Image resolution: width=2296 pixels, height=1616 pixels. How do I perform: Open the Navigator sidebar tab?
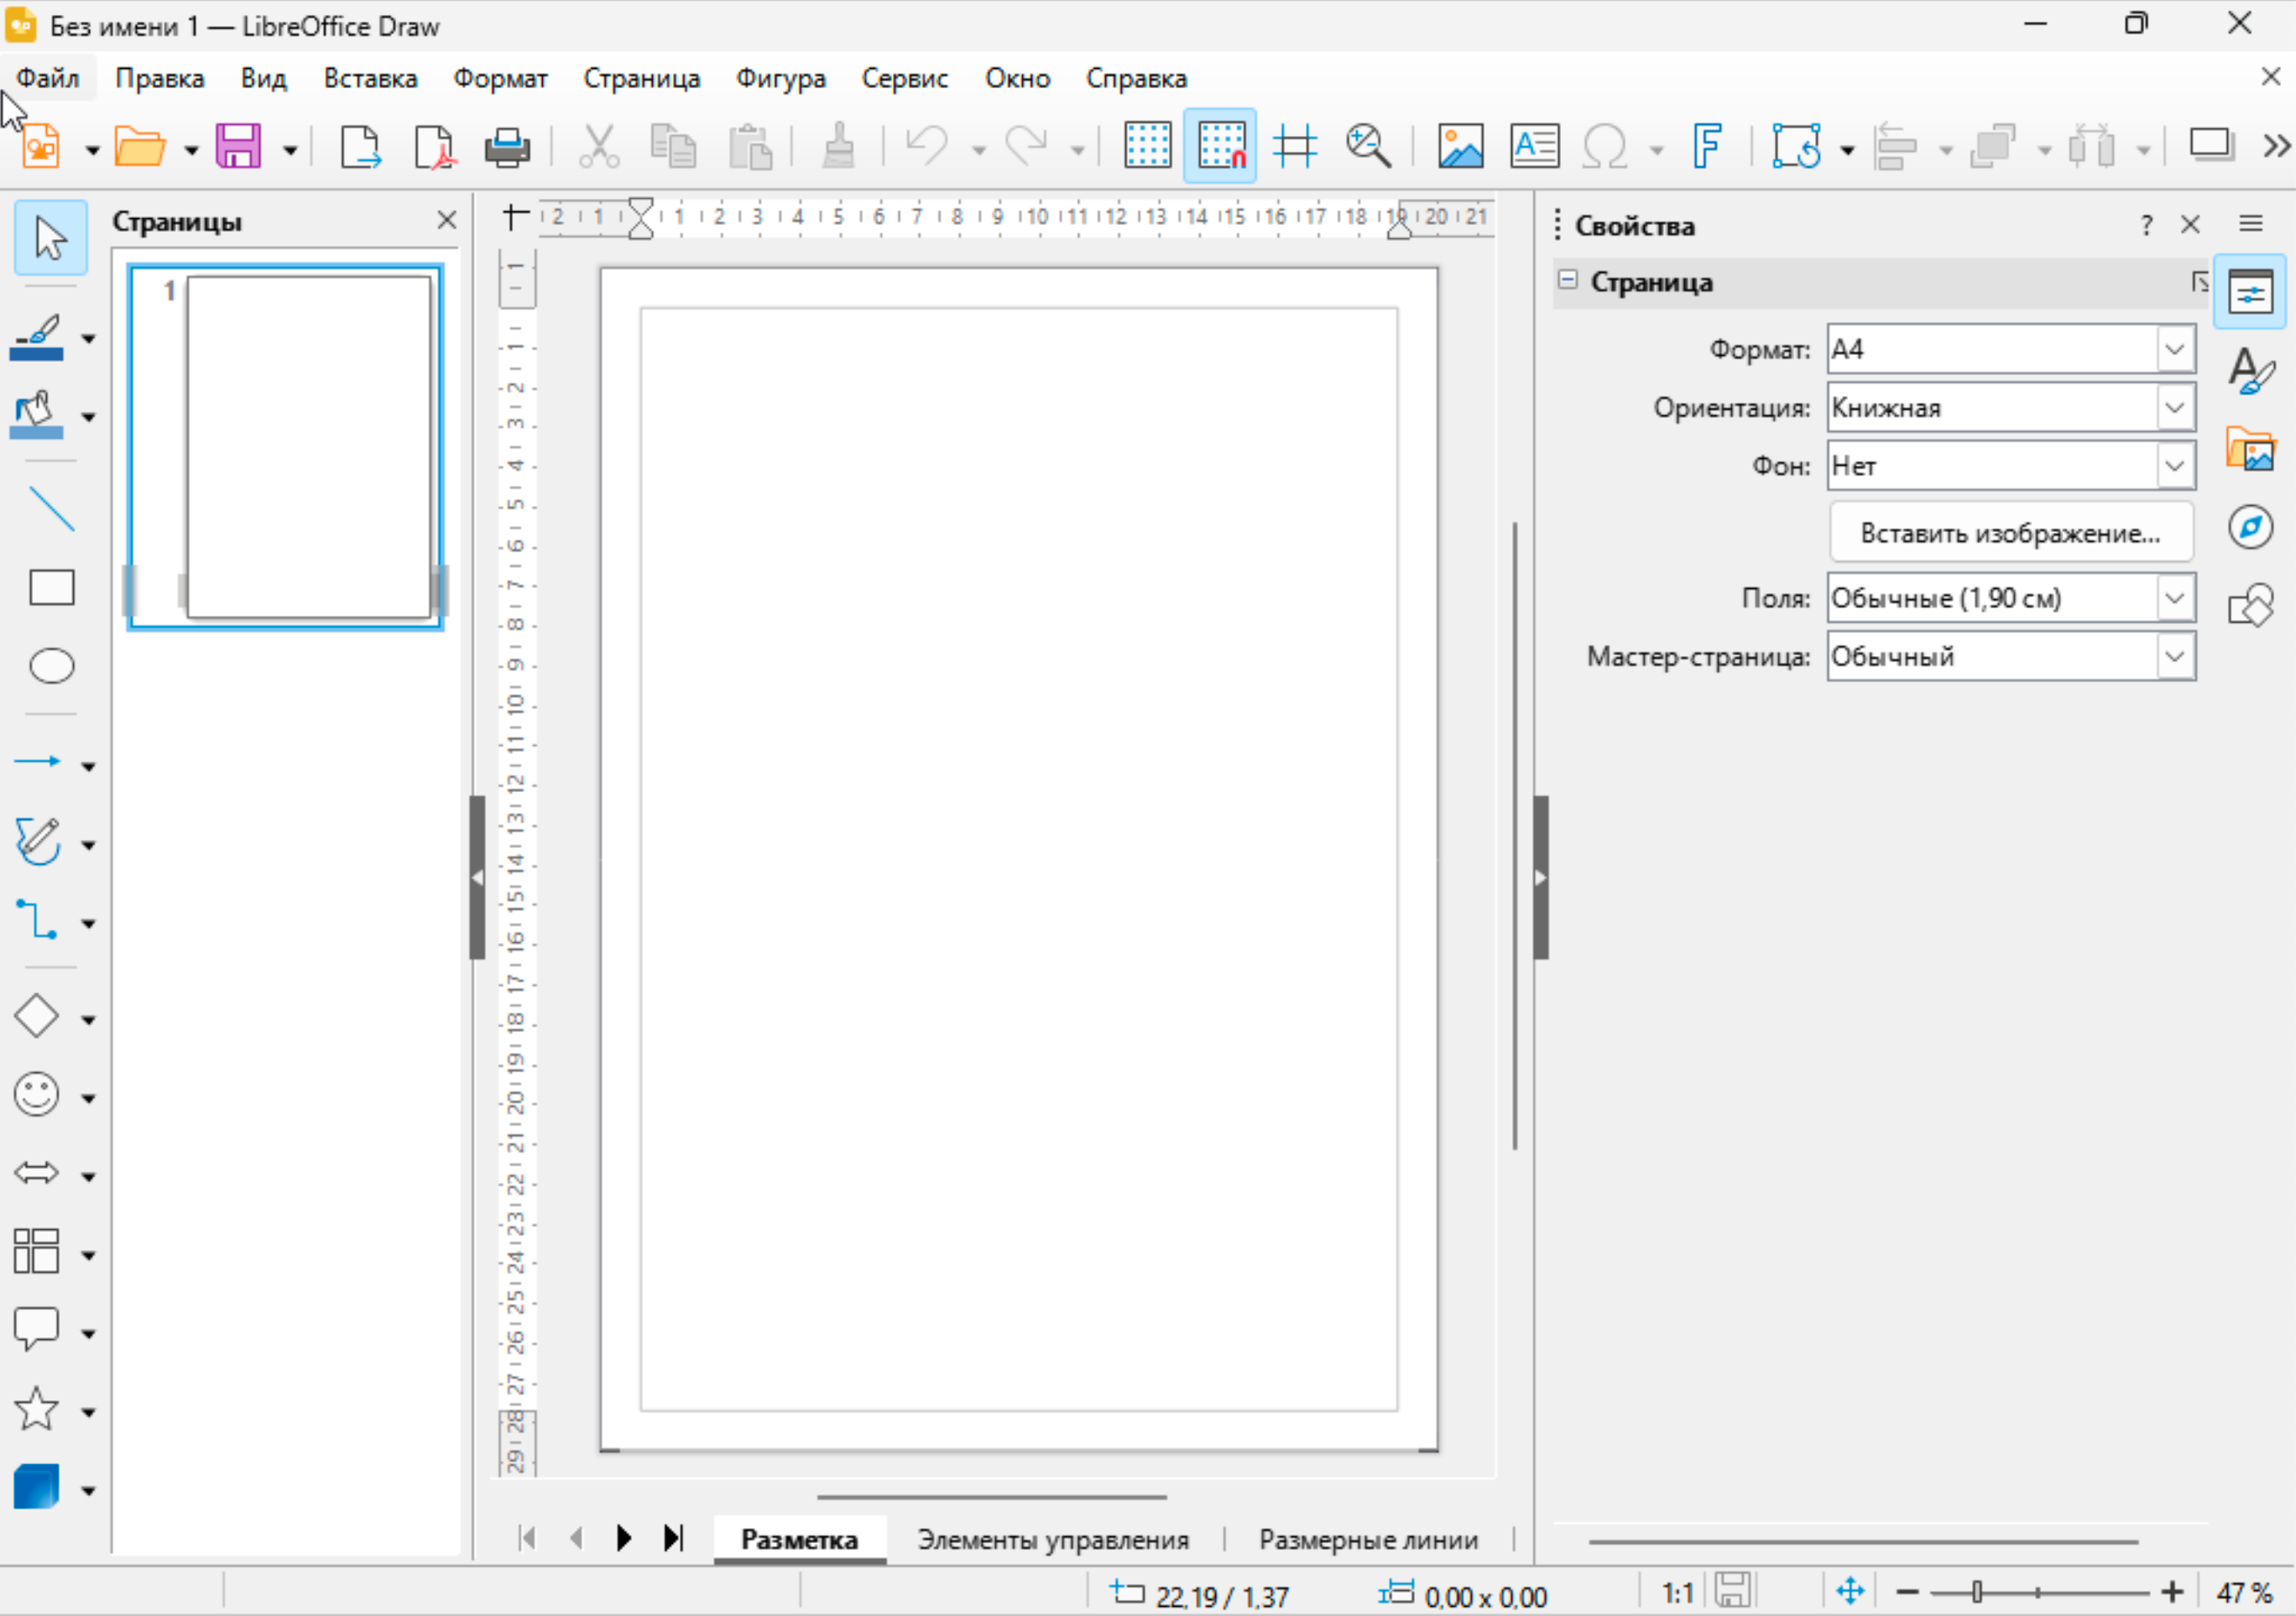[x=2250, y=526]
